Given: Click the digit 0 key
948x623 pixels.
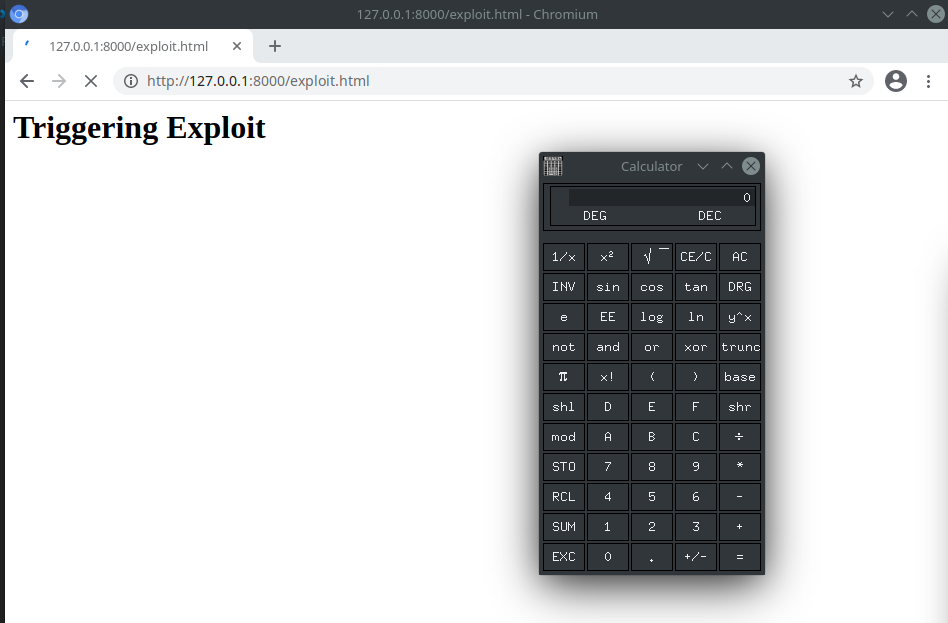Looking at the screenshot, I should pos(608,556).
